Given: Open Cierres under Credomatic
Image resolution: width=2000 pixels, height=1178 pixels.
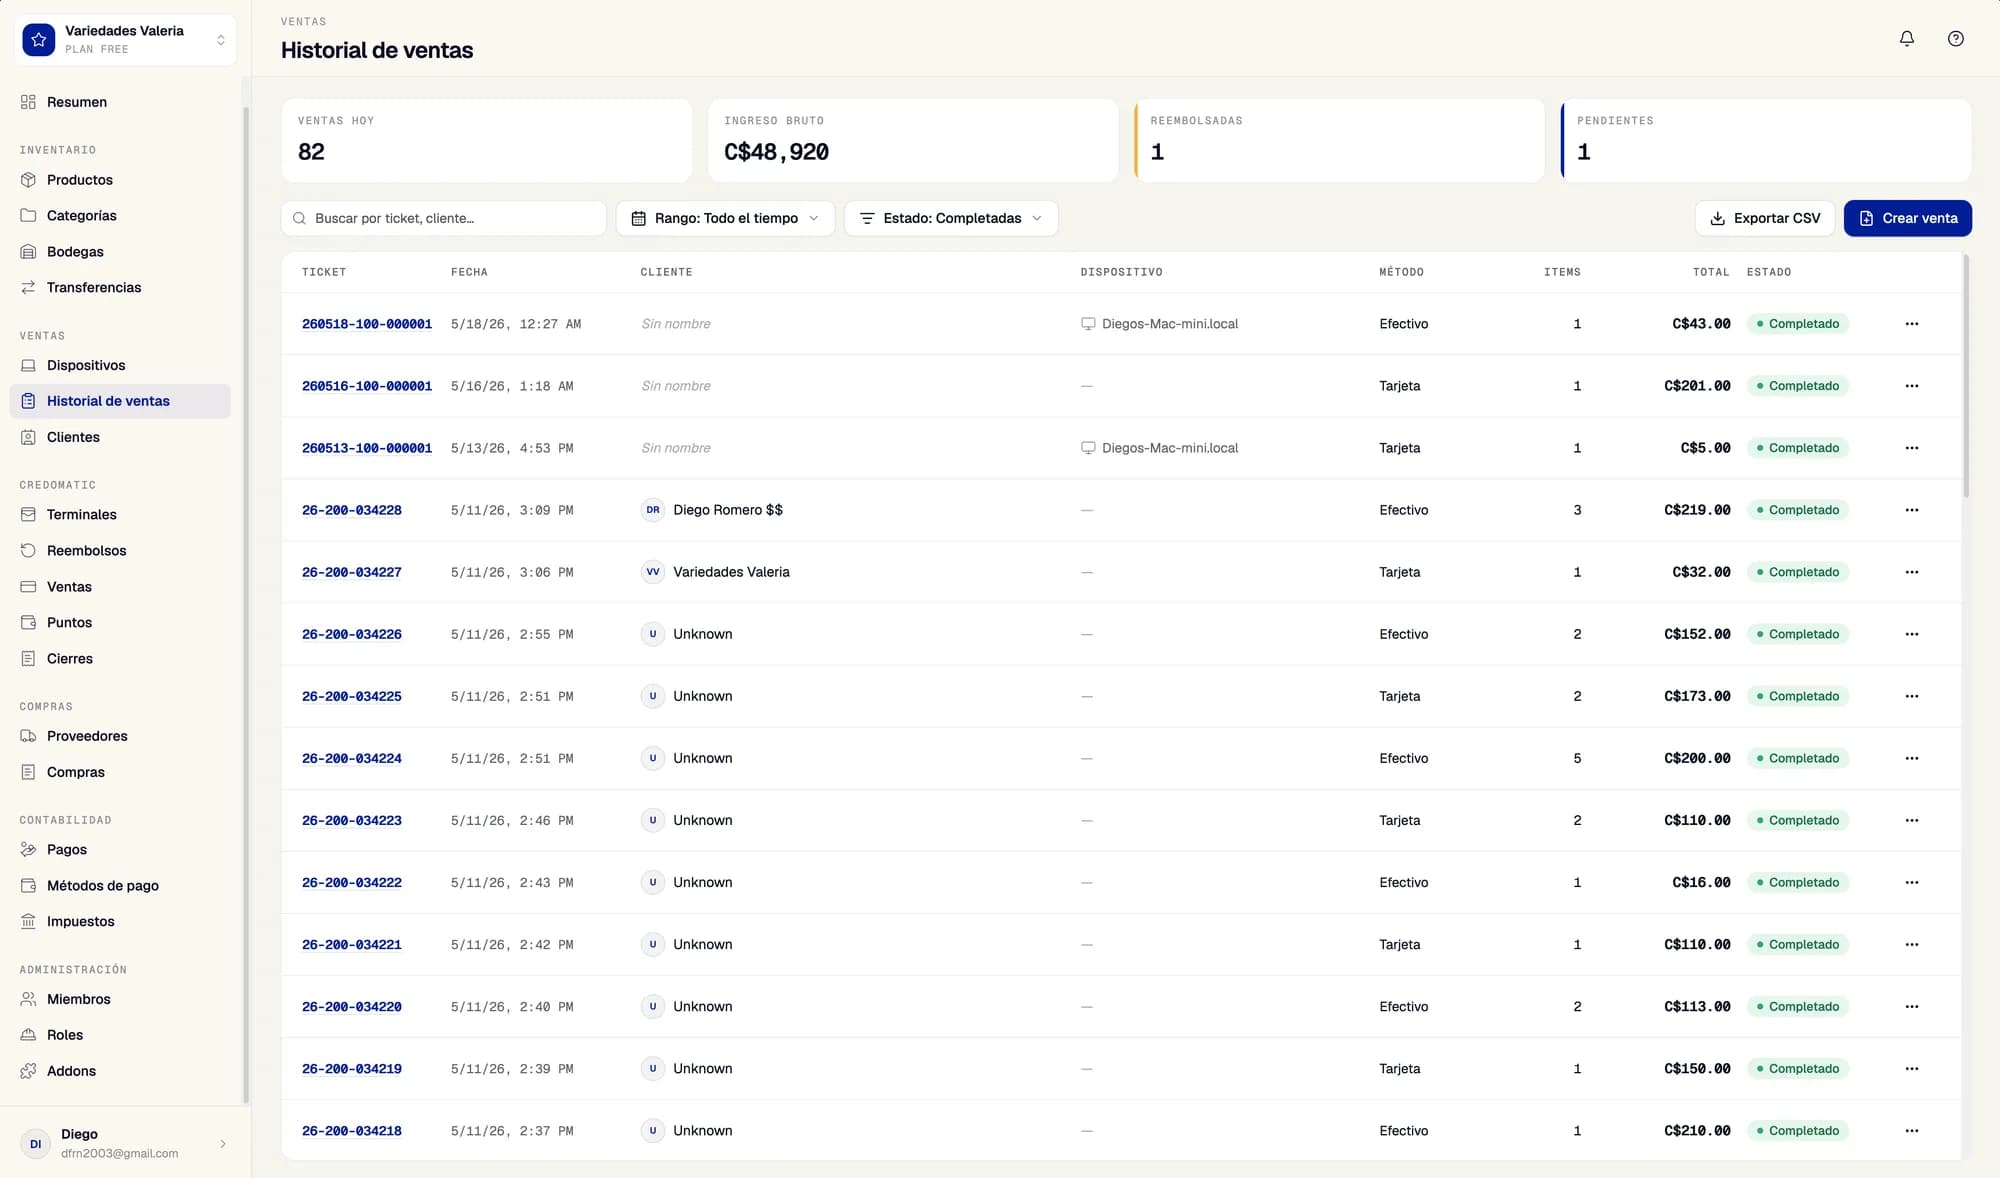Looking at the screenshot, I should [120, 658].
